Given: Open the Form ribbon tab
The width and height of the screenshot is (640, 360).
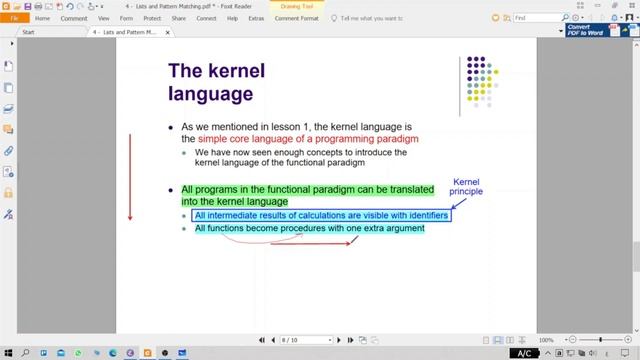Looking at the screenshot, I should 126,18.
